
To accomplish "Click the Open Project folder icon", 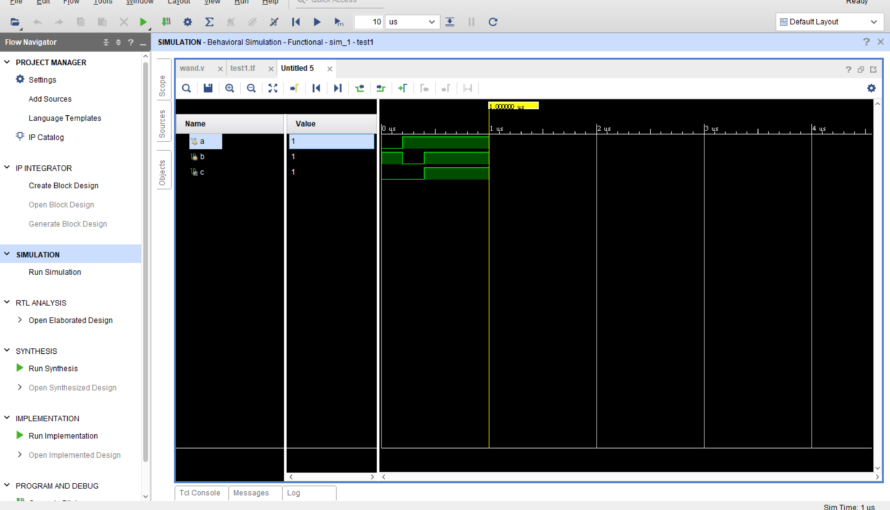I will coord(15,22).
